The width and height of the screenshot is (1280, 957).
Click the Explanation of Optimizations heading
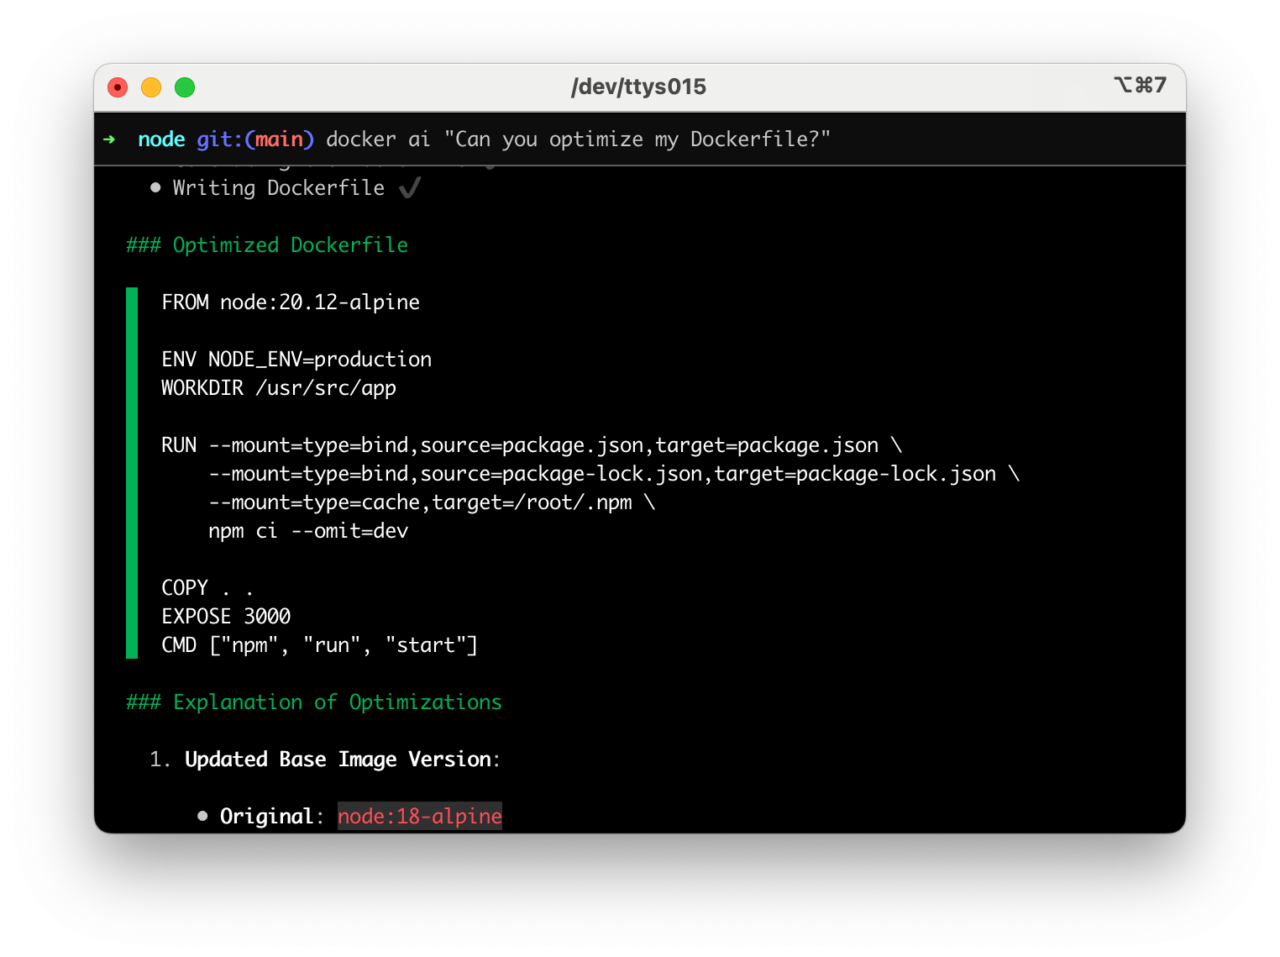click(x=314, y=702)
